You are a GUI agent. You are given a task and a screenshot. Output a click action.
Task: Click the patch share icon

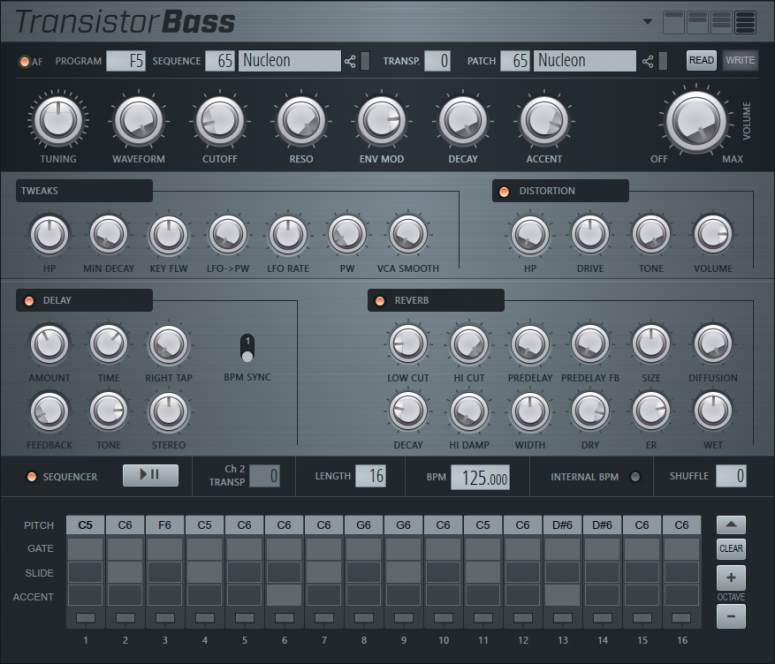(x=648, y=61)
